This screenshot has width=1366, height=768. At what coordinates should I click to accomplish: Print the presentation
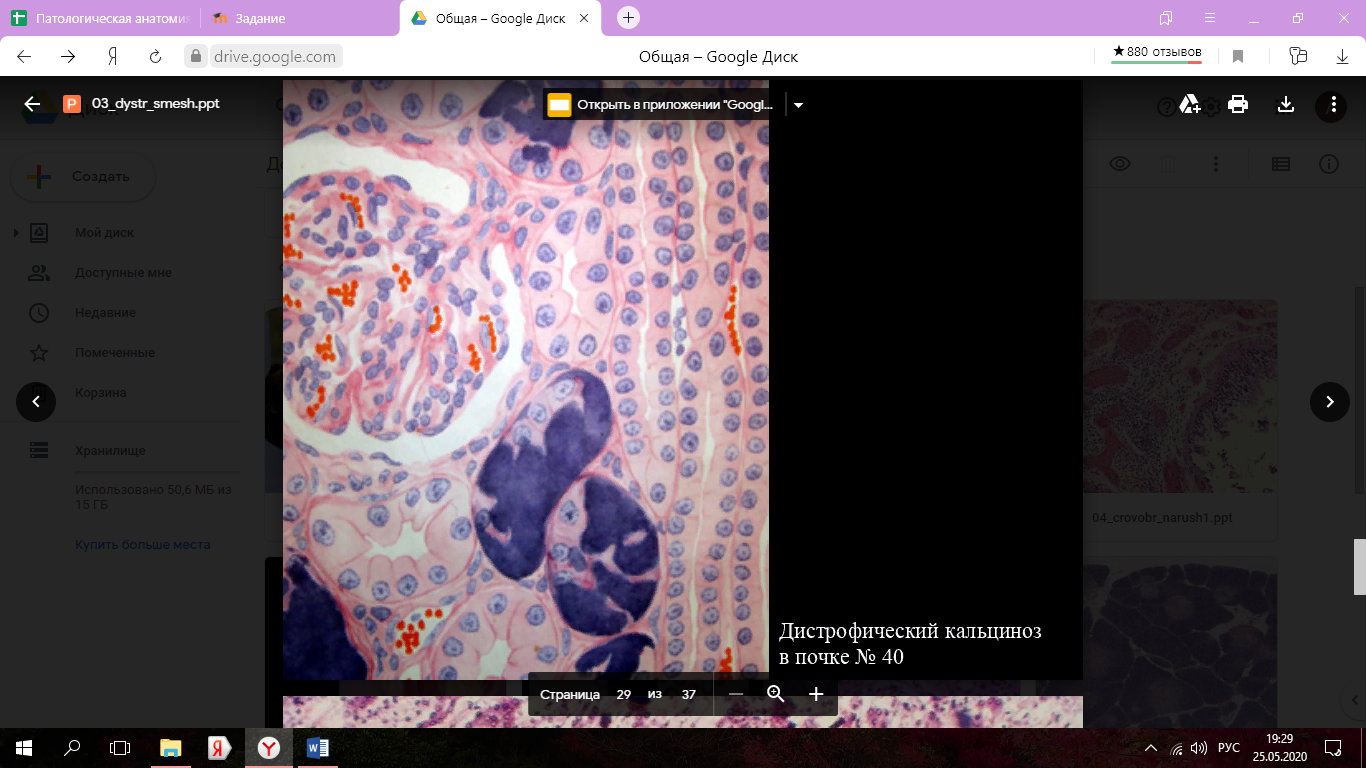pyautogui.click(x=1238, y=104)
